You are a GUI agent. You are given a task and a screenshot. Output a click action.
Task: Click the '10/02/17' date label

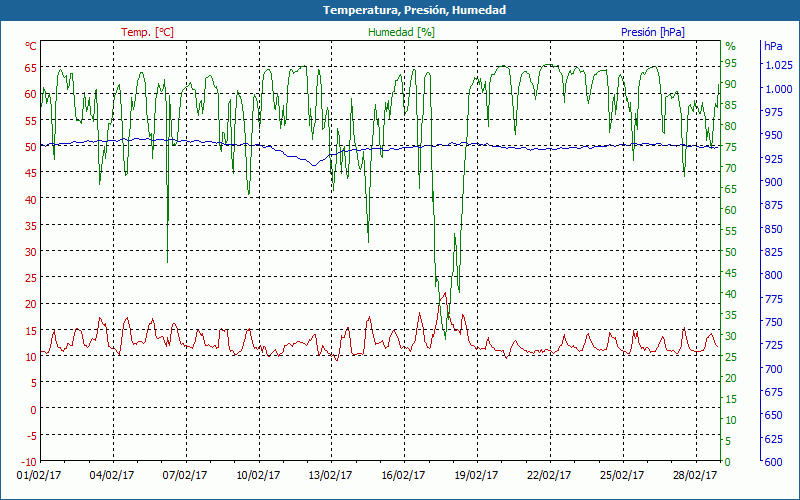tap(258, 475)
